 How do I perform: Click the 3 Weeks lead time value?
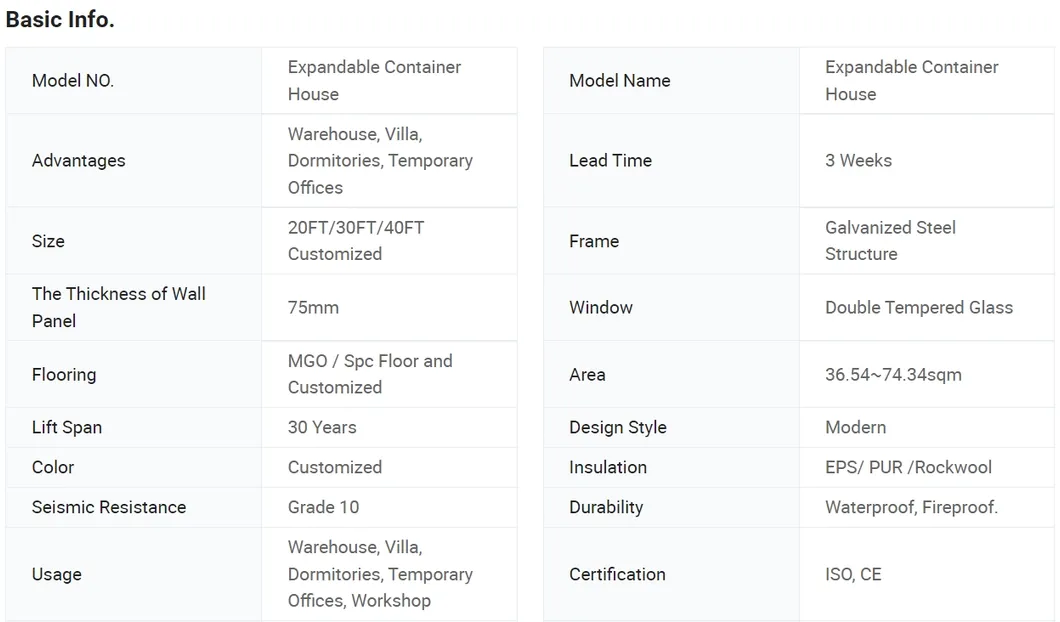click(x=858, y=160)
